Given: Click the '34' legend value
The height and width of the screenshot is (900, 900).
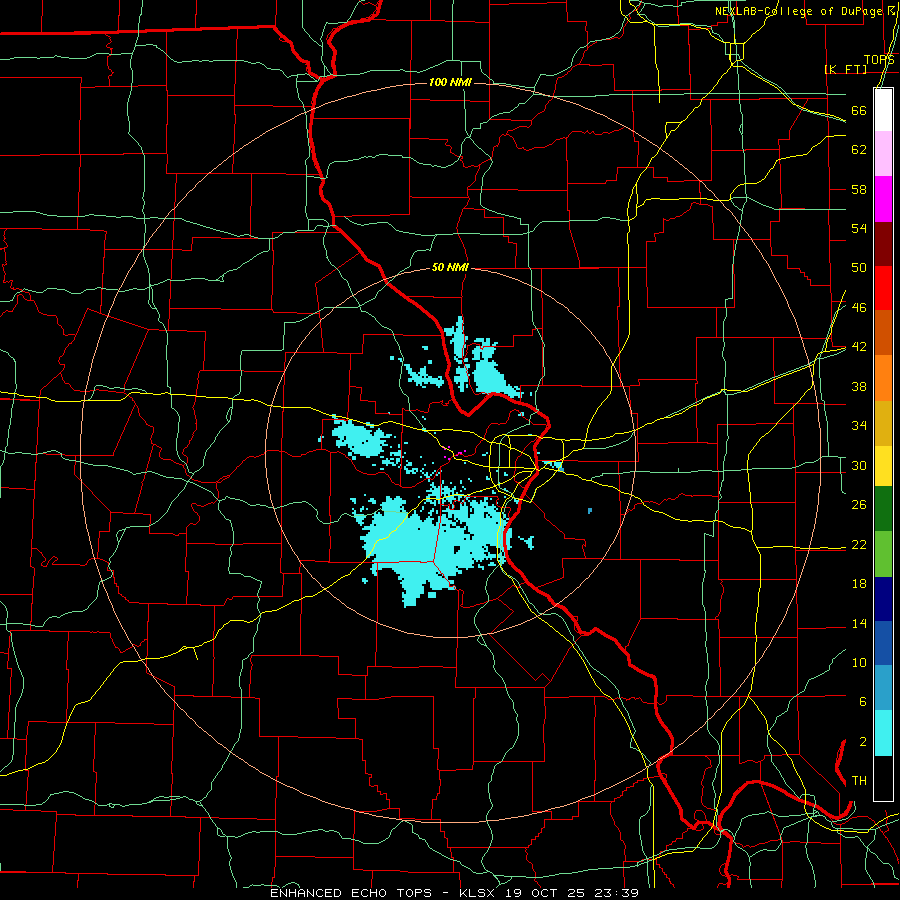Looking at the screenshot, I should [859, 425].
